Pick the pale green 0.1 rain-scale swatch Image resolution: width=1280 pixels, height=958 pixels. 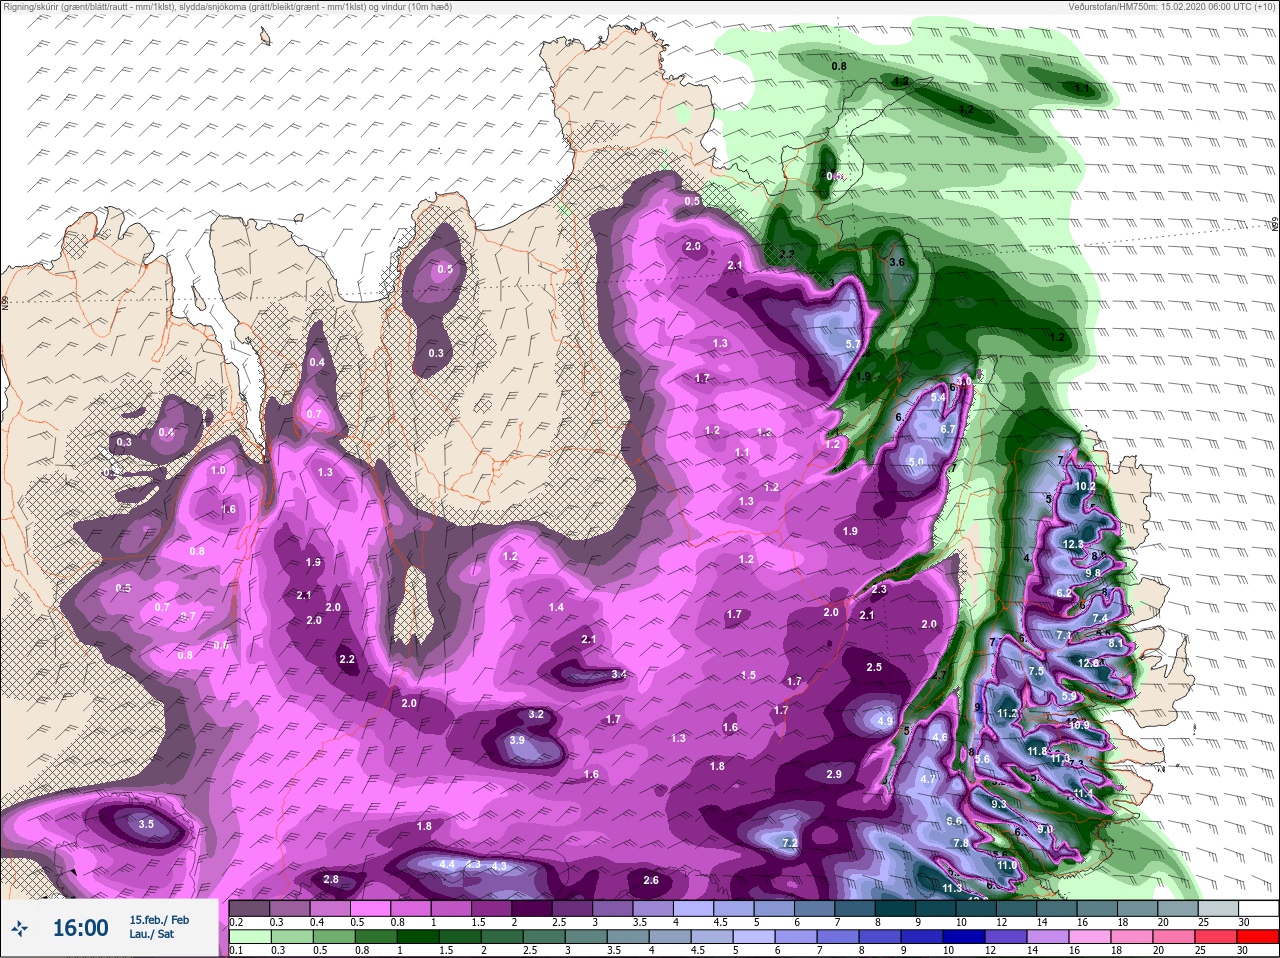(249, 936)
